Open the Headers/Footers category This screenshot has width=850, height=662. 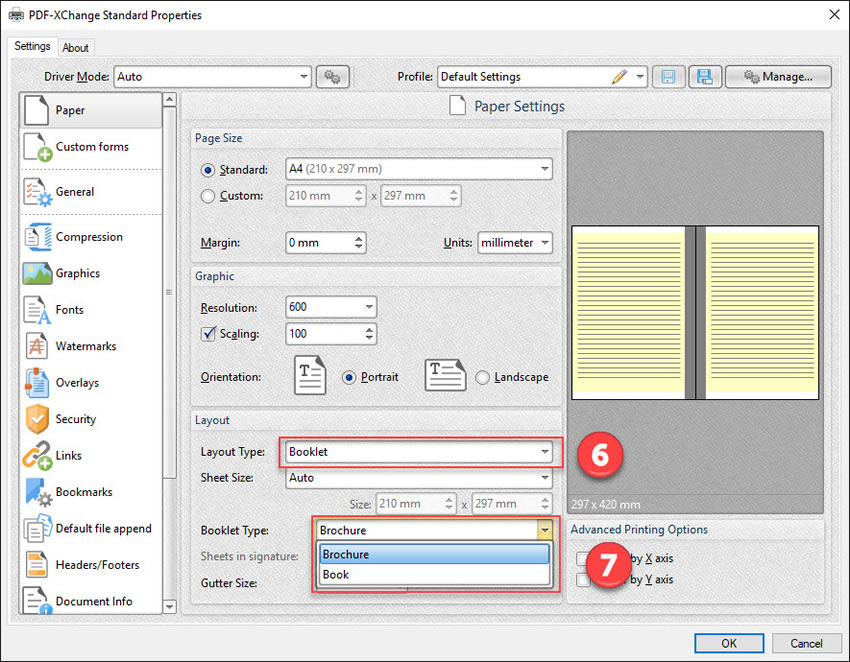click(x=91, y=565)
